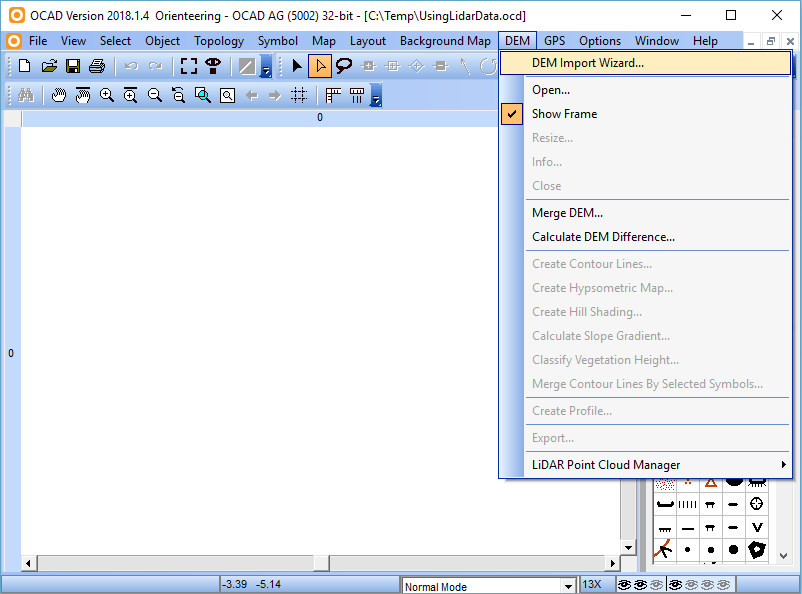
Task: Click the horizontal scrollbar thumb of map view
Action: [321, 563]
